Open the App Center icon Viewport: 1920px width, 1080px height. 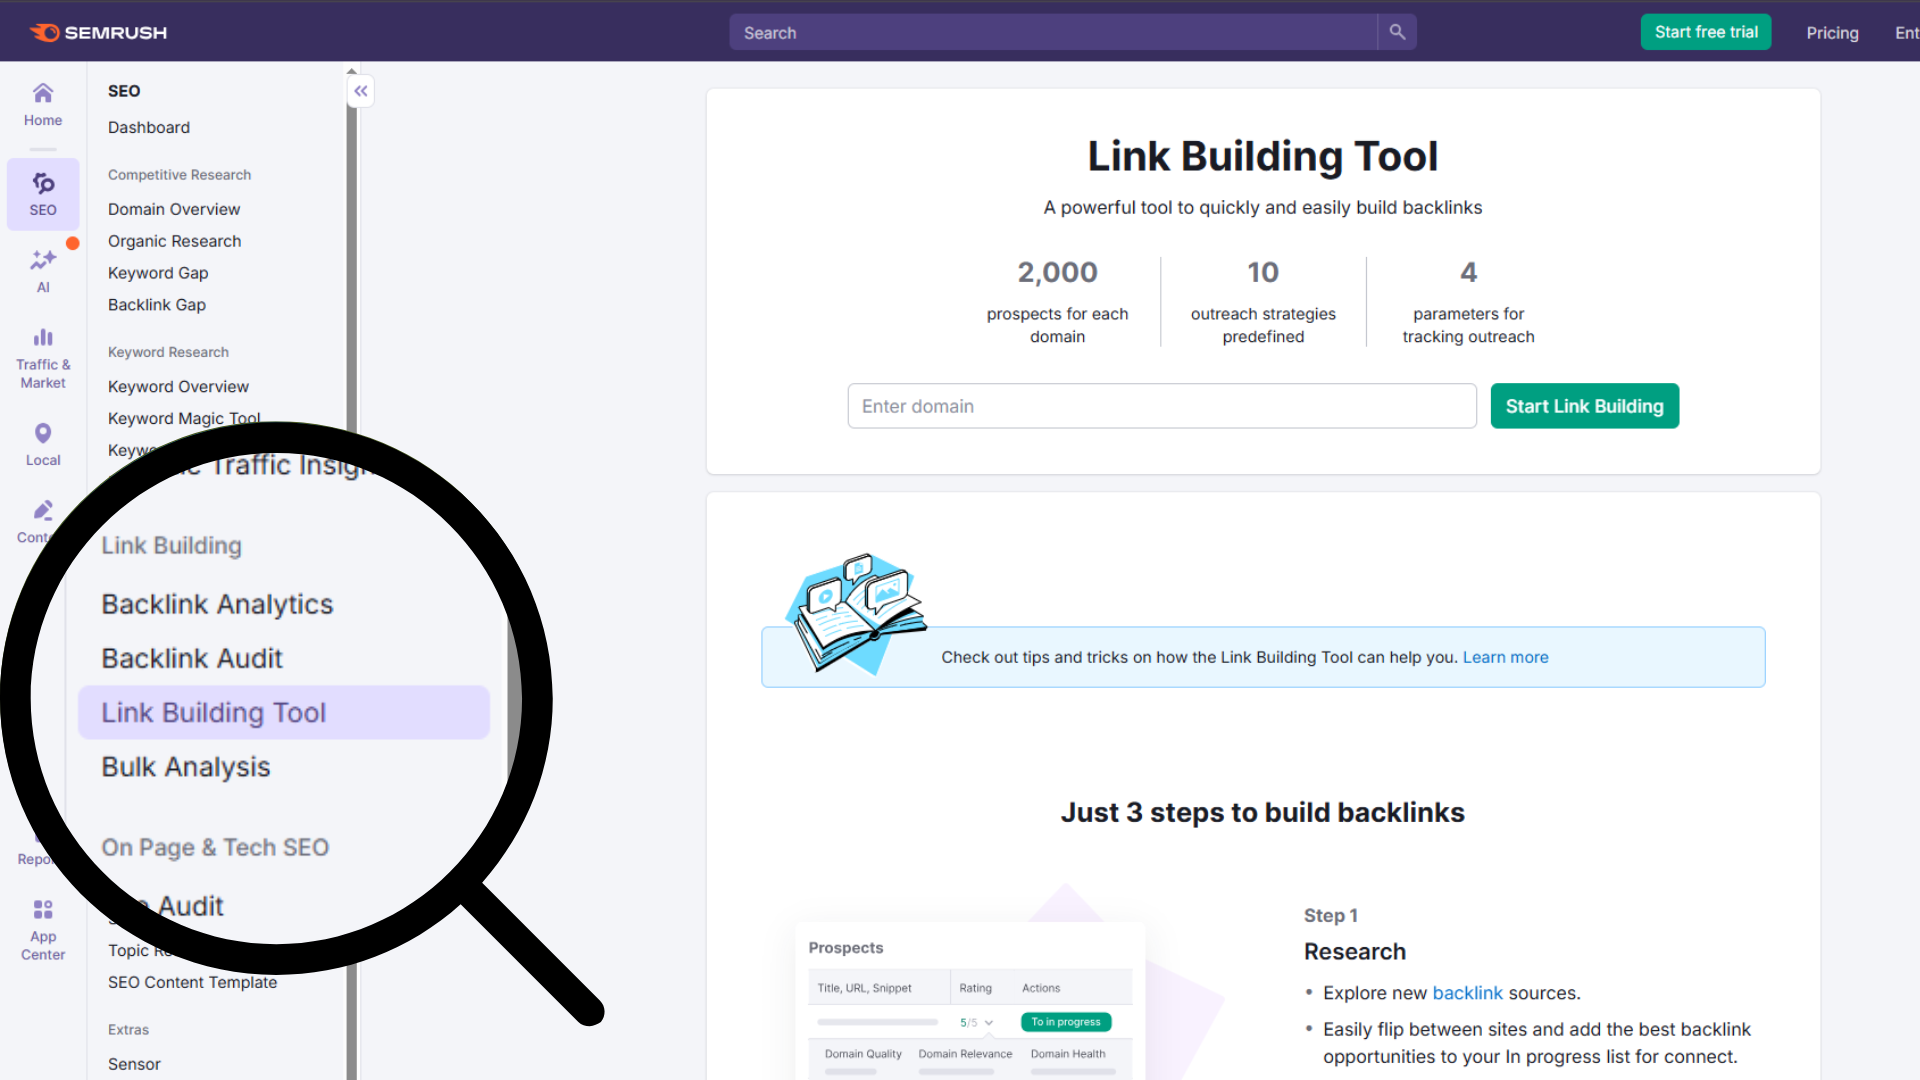(42, 925)
